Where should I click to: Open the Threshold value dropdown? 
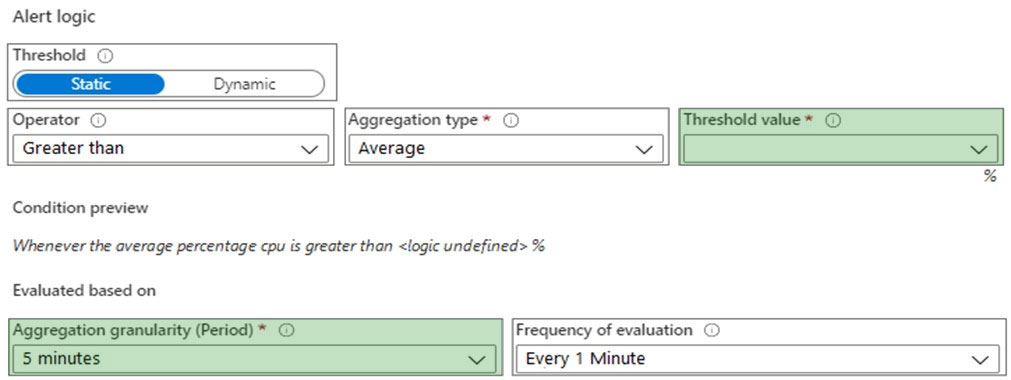[x=841, y=148]
